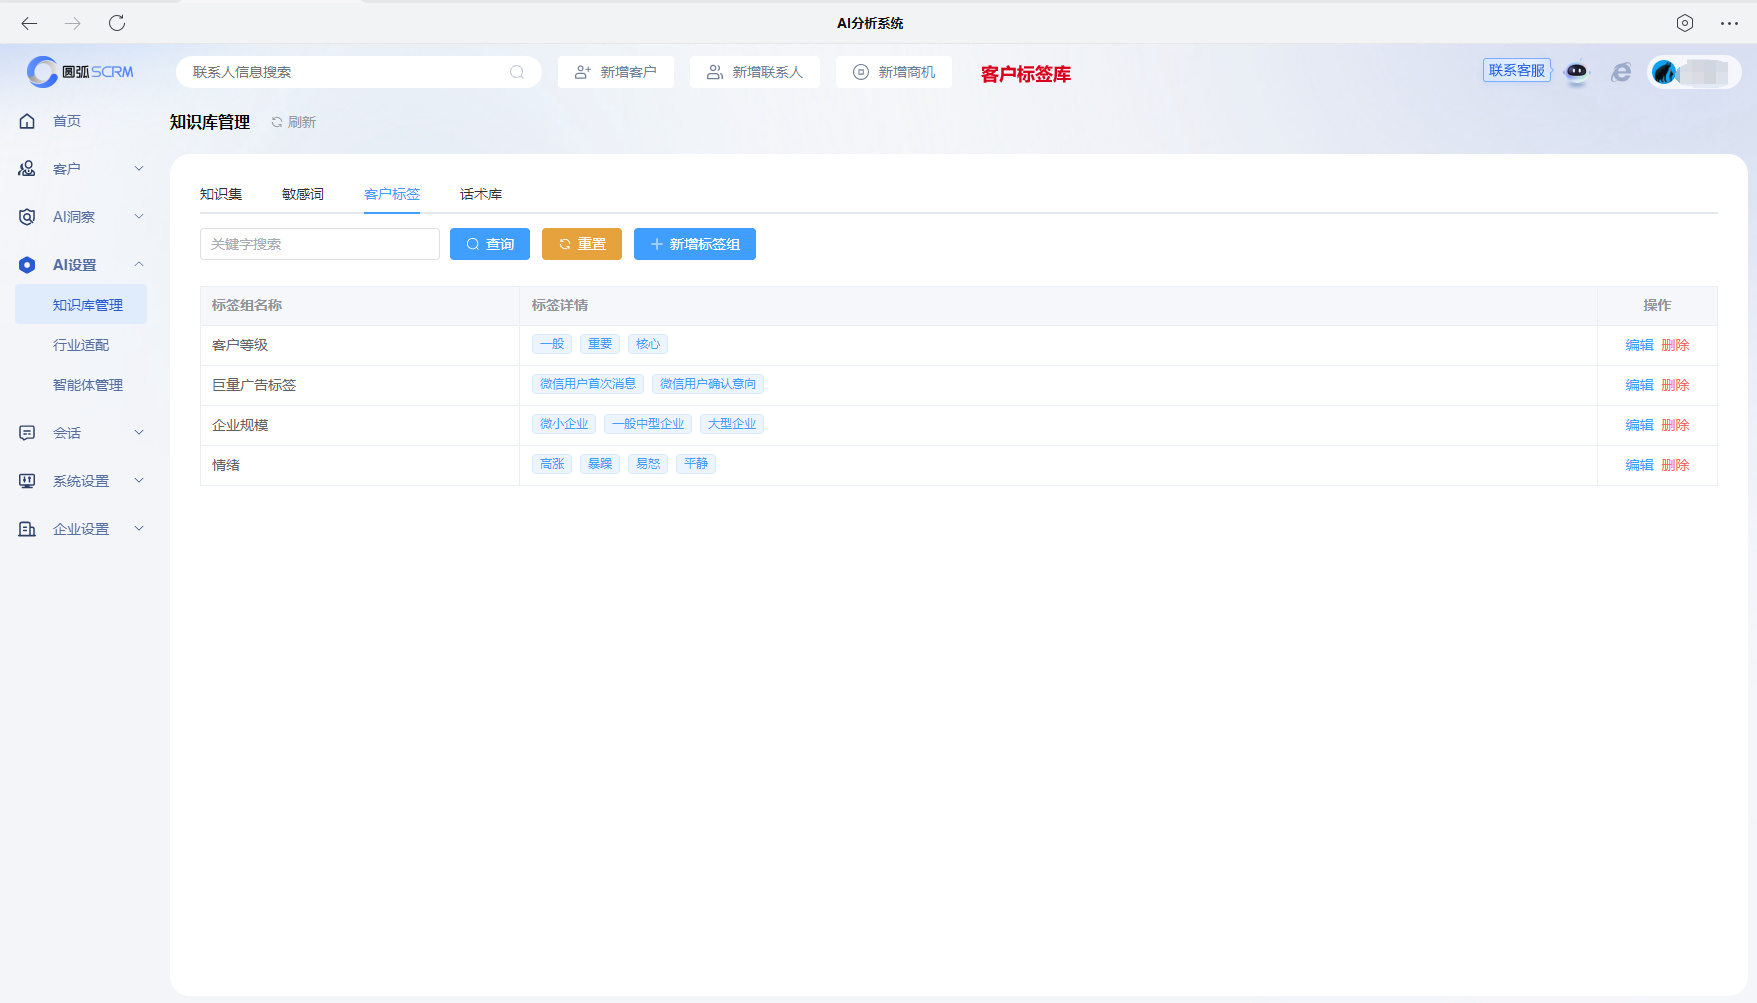
Task: Click 编辑 on the 情绪 tag group row
Action: [x=1639, y=464]
